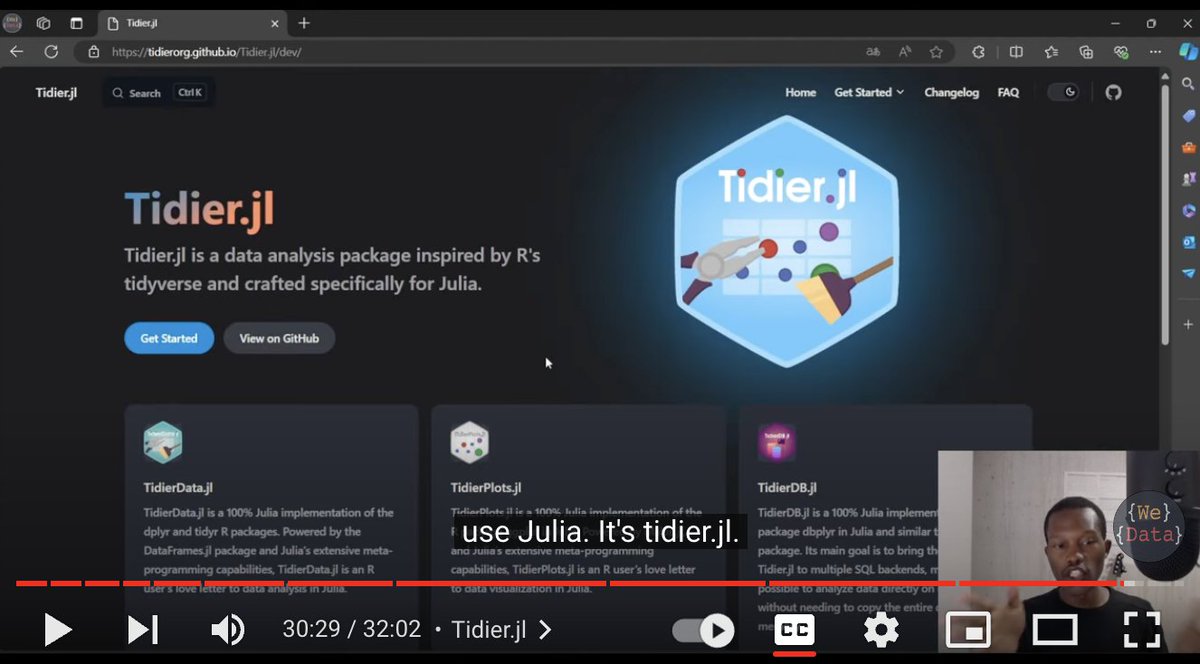Select the Tidier.jl browser tab
This screenshot has width=1200, height=664.
192,23
